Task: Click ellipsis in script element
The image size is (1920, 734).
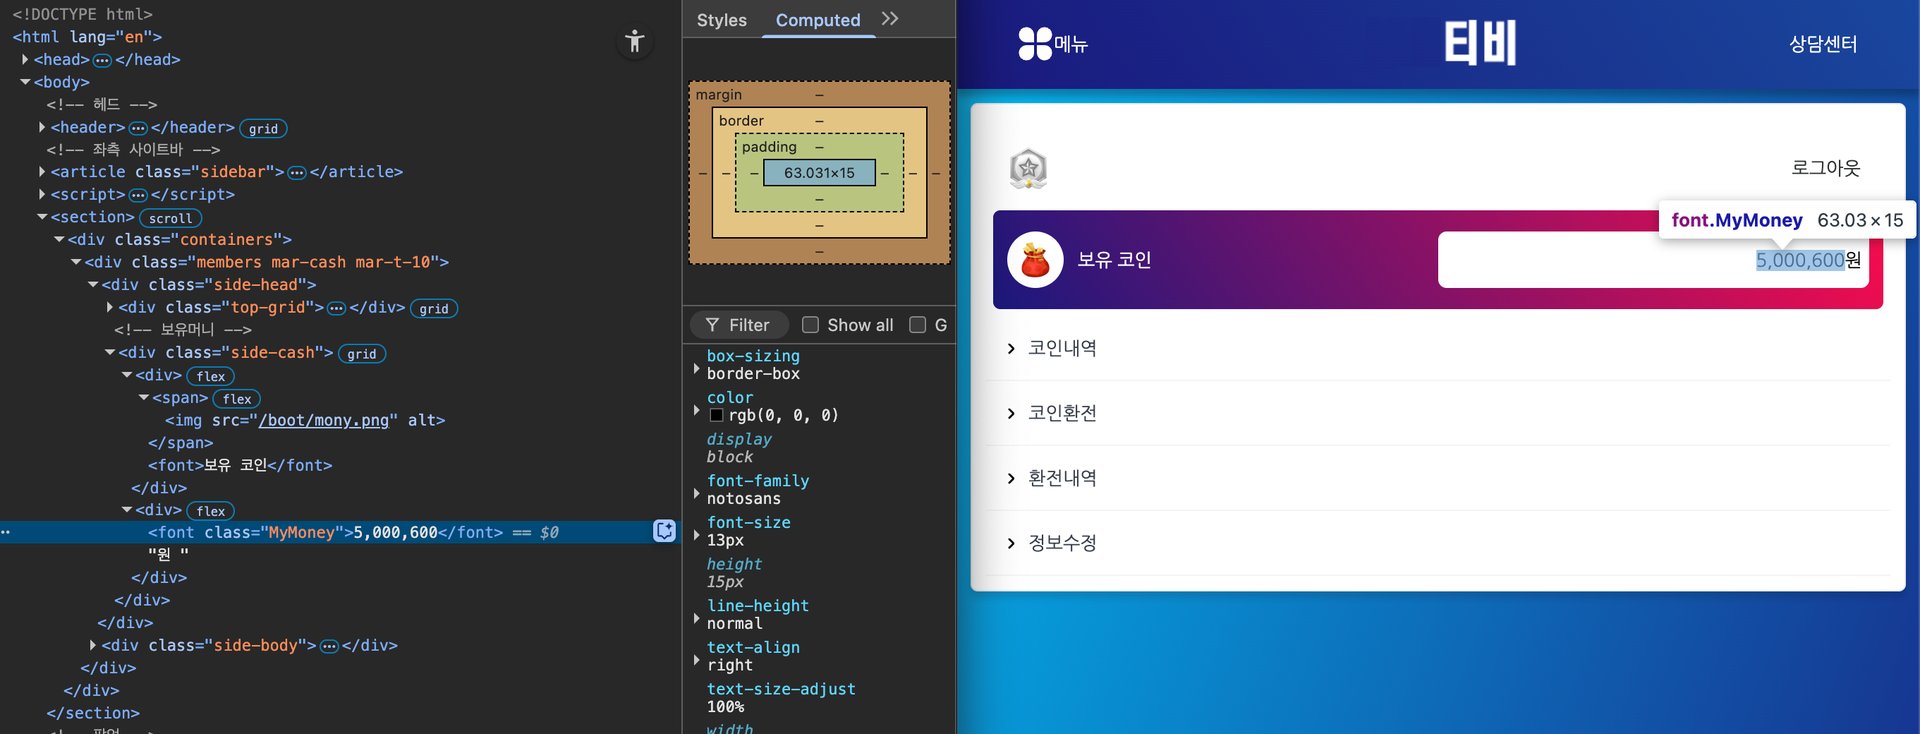Action: pos(138,195)
